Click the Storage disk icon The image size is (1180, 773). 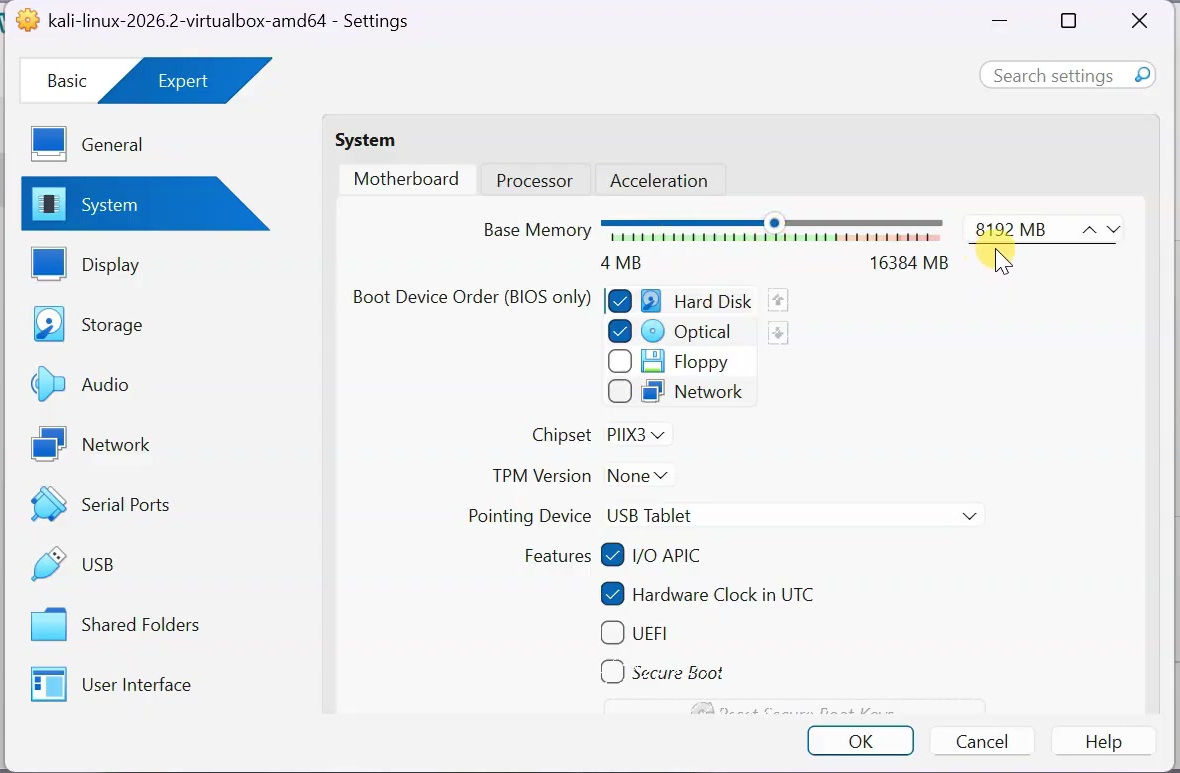click(49, 324)
